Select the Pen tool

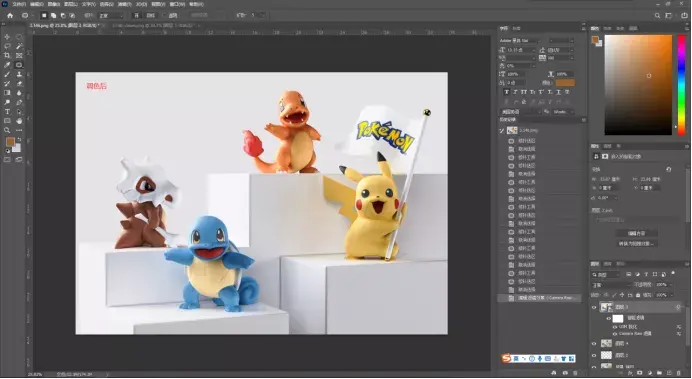(19, 102)
